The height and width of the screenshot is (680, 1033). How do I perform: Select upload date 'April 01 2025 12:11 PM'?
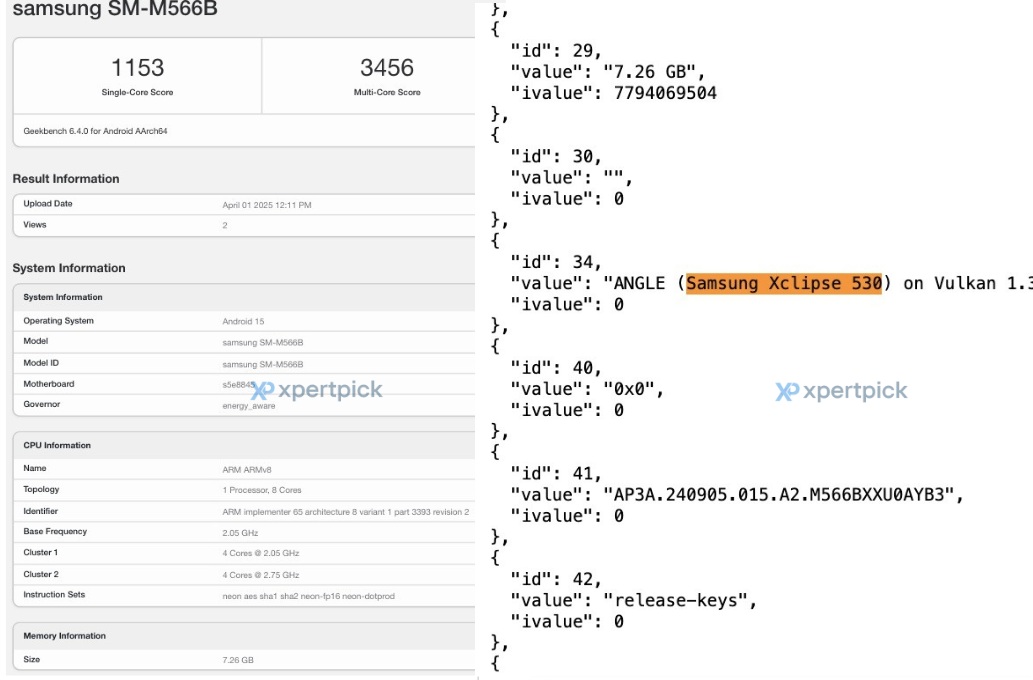pos(267,205)
